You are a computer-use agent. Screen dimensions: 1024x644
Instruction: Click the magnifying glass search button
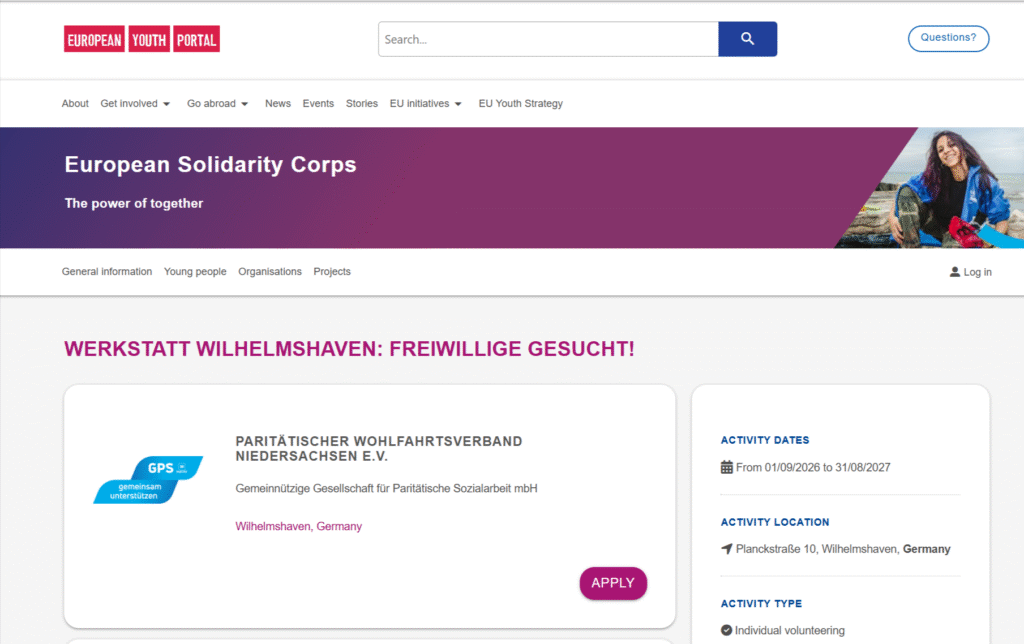click(747, 39)
